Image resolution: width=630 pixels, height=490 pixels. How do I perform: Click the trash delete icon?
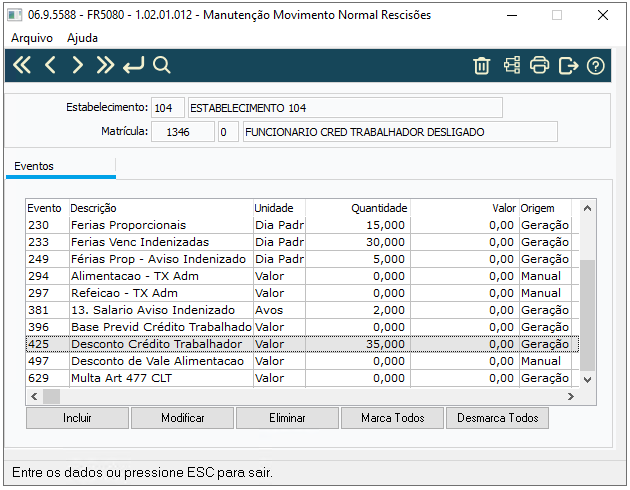pos(481,66)
